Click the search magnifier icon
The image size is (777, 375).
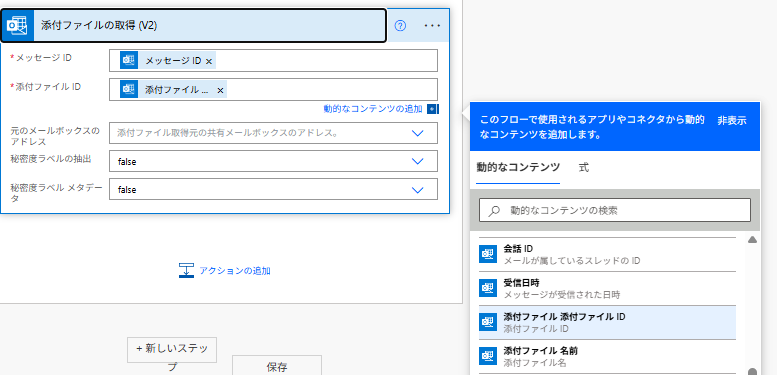coord(494,211)
